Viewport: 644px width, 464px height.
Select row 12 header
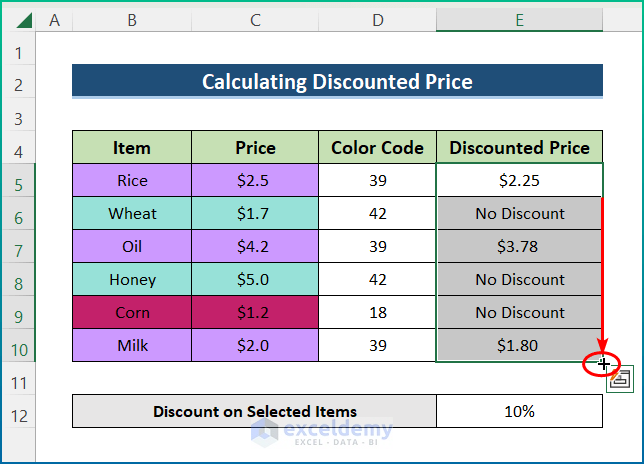(x=18, y=412)
